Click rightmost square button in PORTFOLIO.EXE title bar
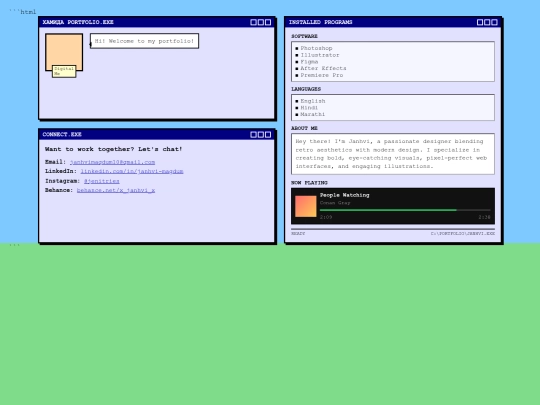Screen dimensions: 540x405 tap(268, 22)
